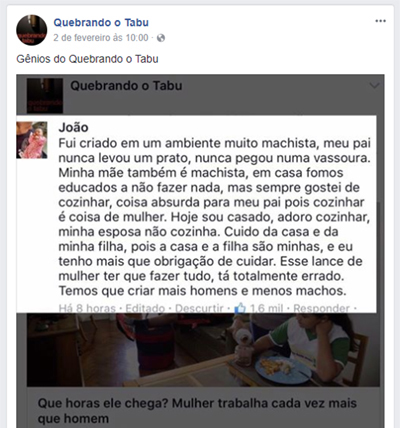The width and height of the screenshot is (400, 428).
Task: Open the post options three-dots menu
Action: [380, 21]
